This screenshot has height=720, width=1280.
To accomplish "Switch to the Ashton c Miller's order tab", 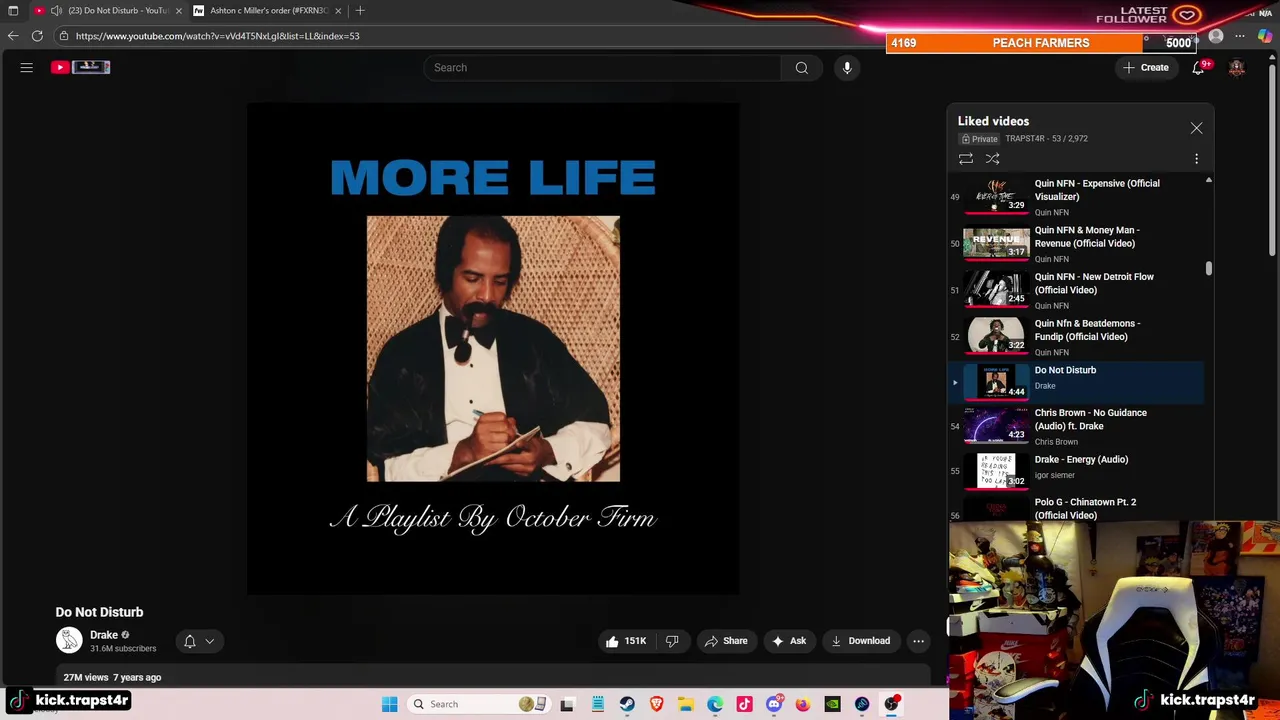I will click(x=268, y=10).
